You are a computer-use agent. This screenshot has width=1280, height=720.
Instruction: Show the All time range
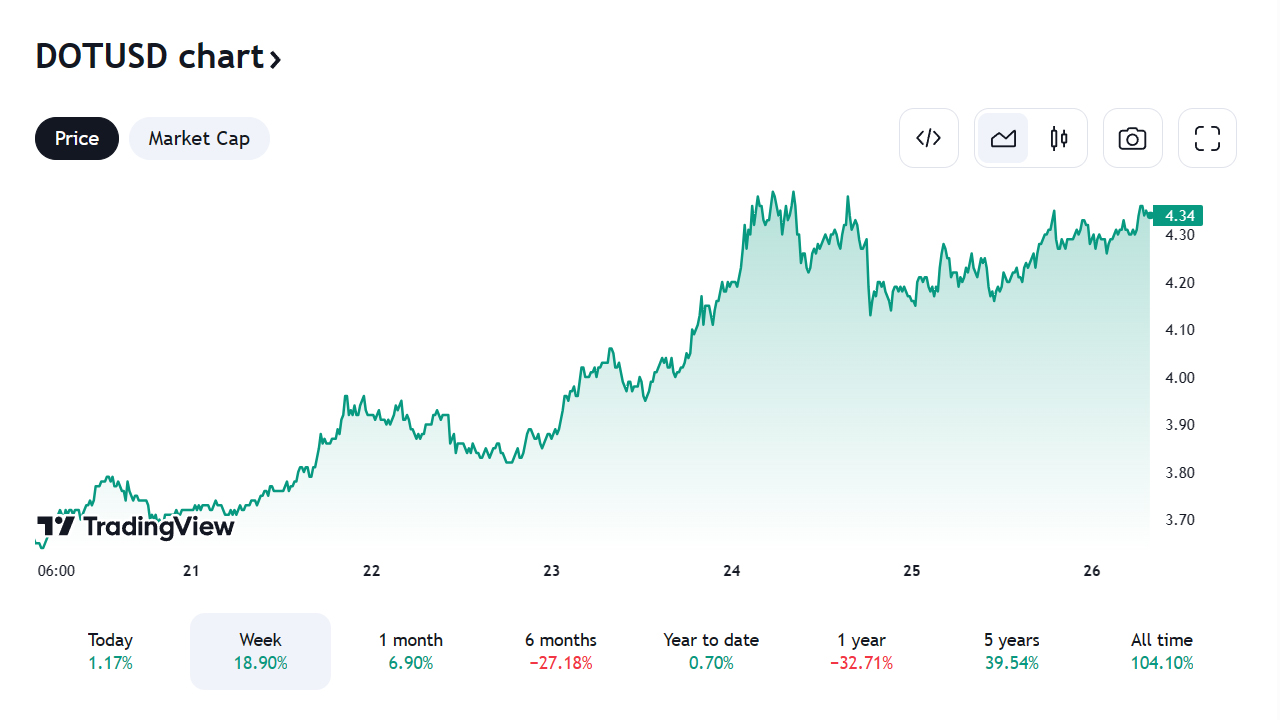(1161, 651)
